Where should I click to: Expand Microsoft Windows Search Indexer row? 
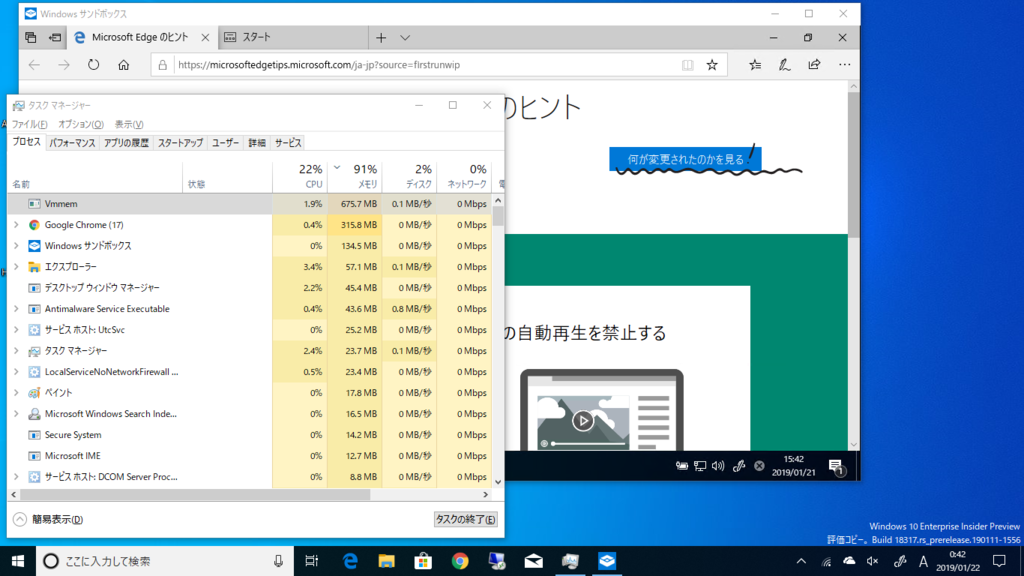click(x=16, y=413)
